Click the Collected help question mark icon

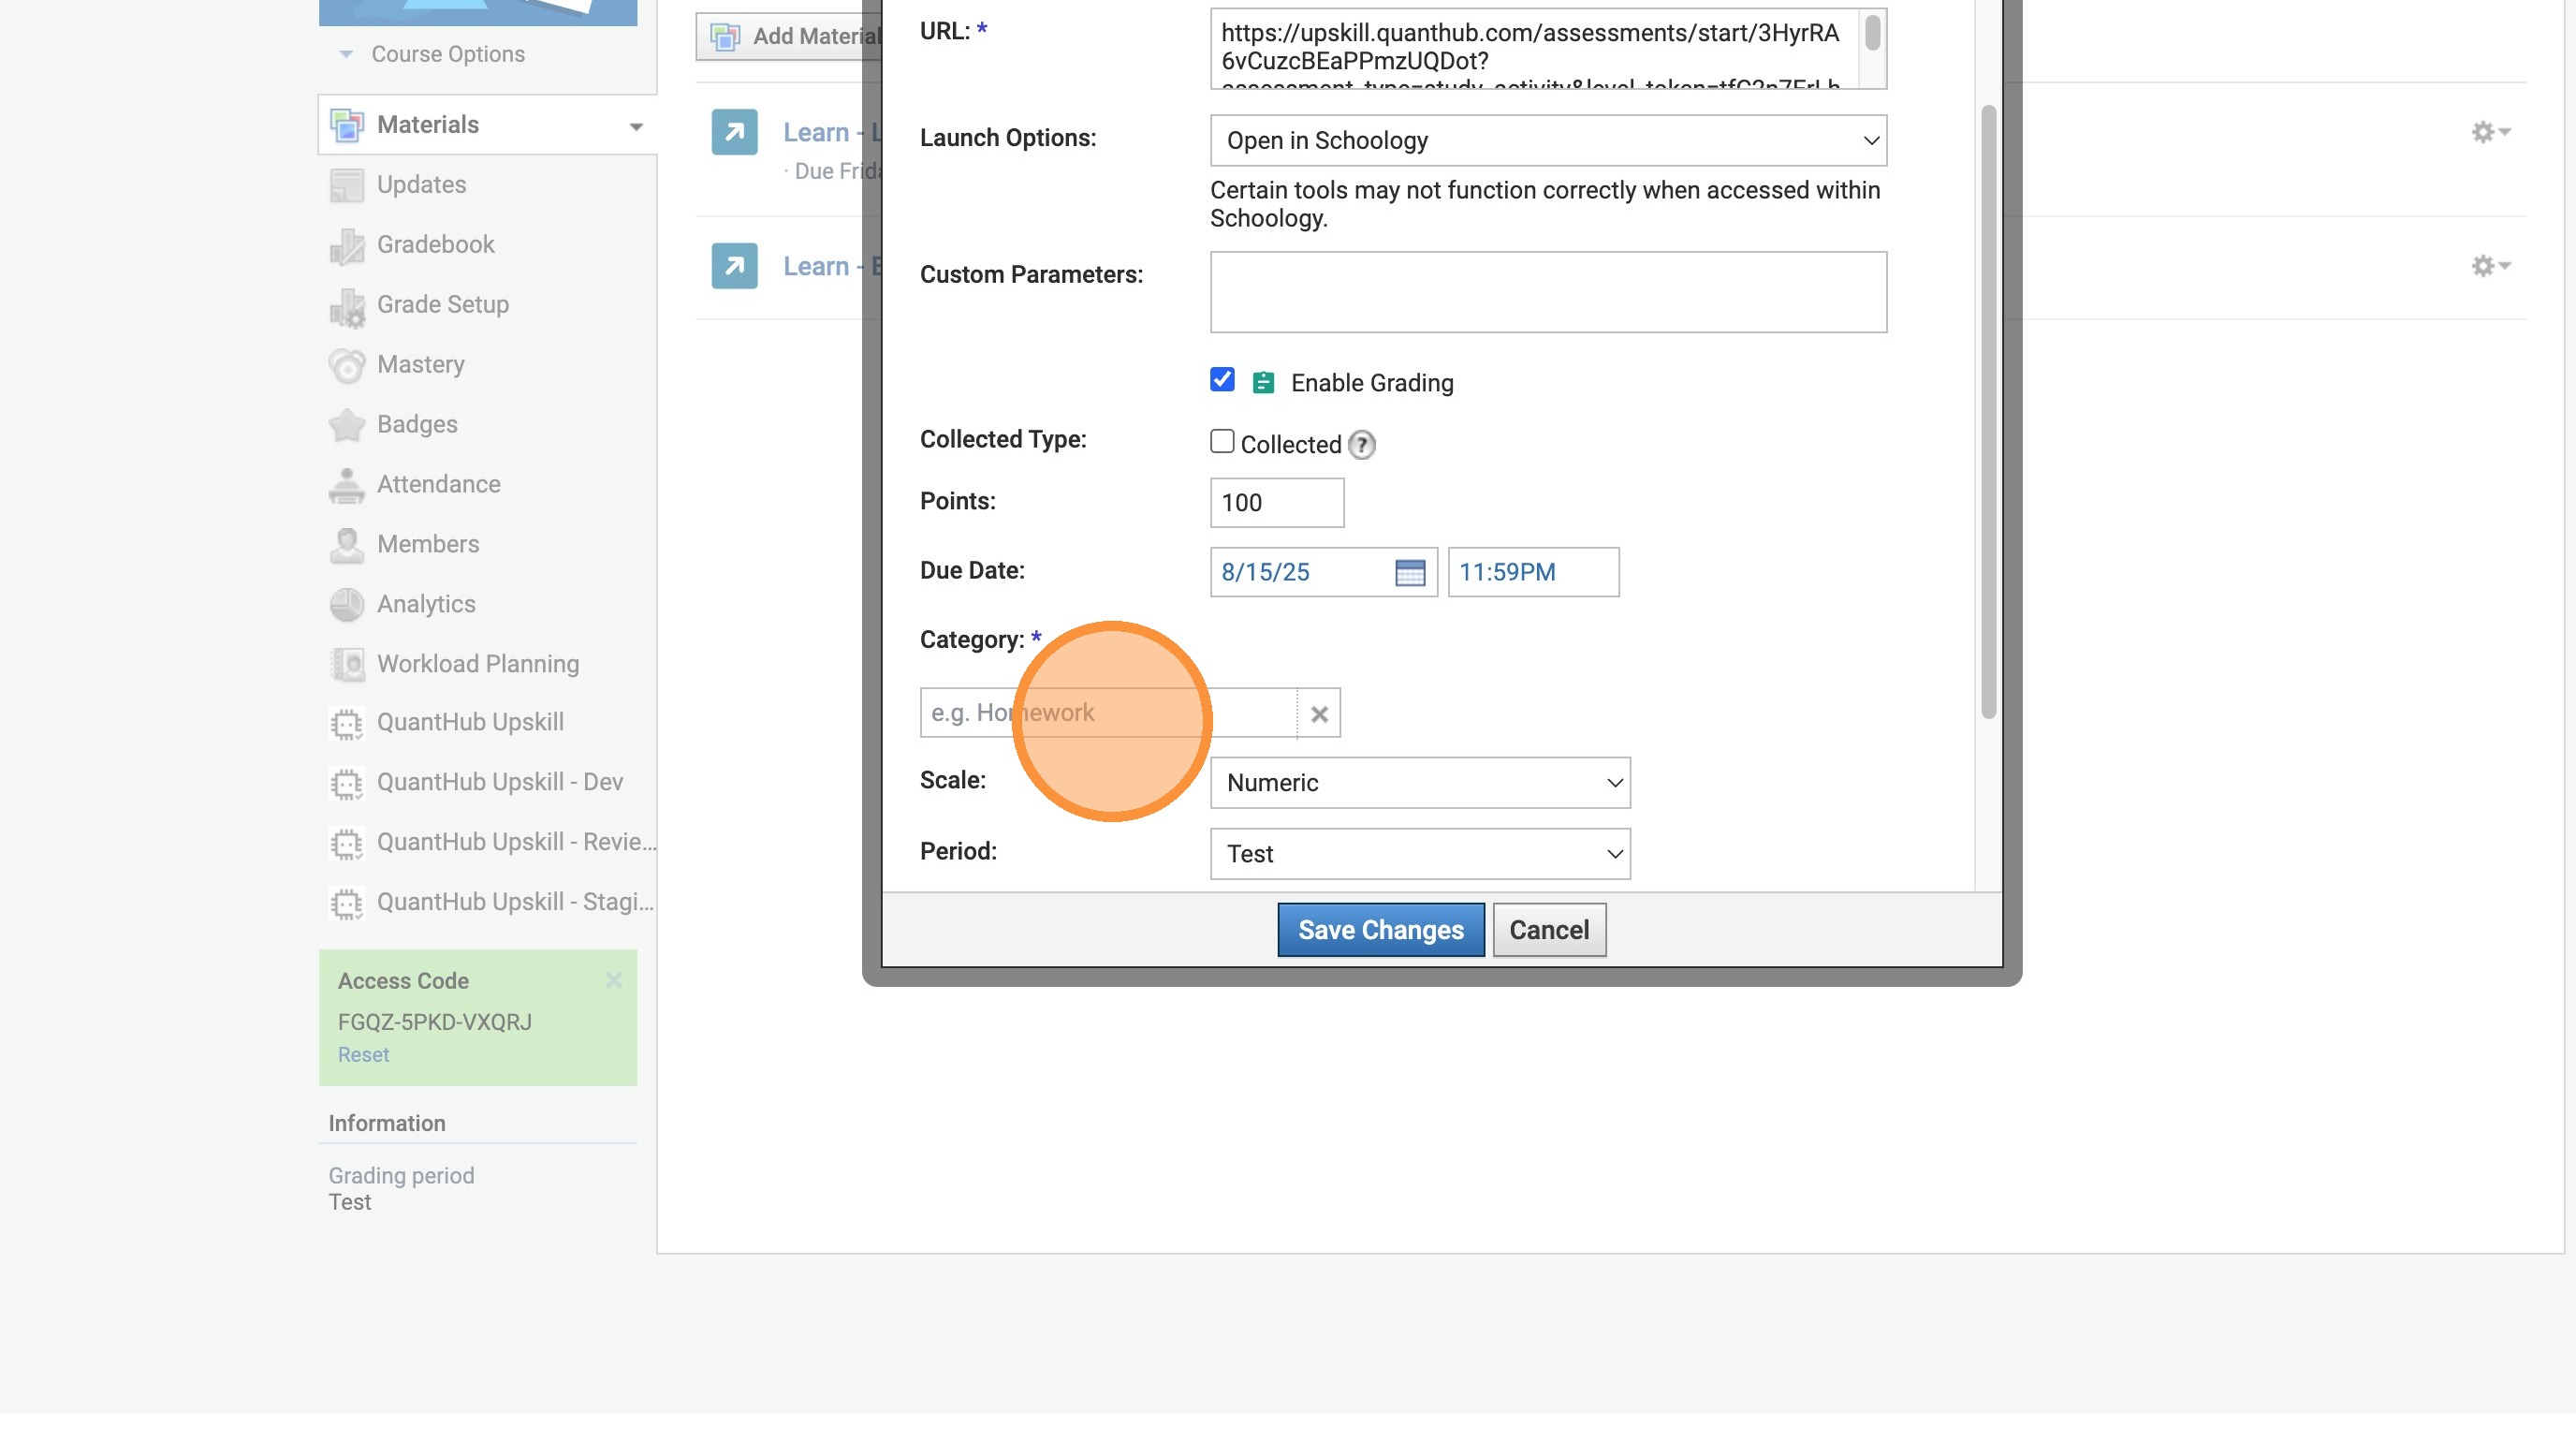[1361, 444]
